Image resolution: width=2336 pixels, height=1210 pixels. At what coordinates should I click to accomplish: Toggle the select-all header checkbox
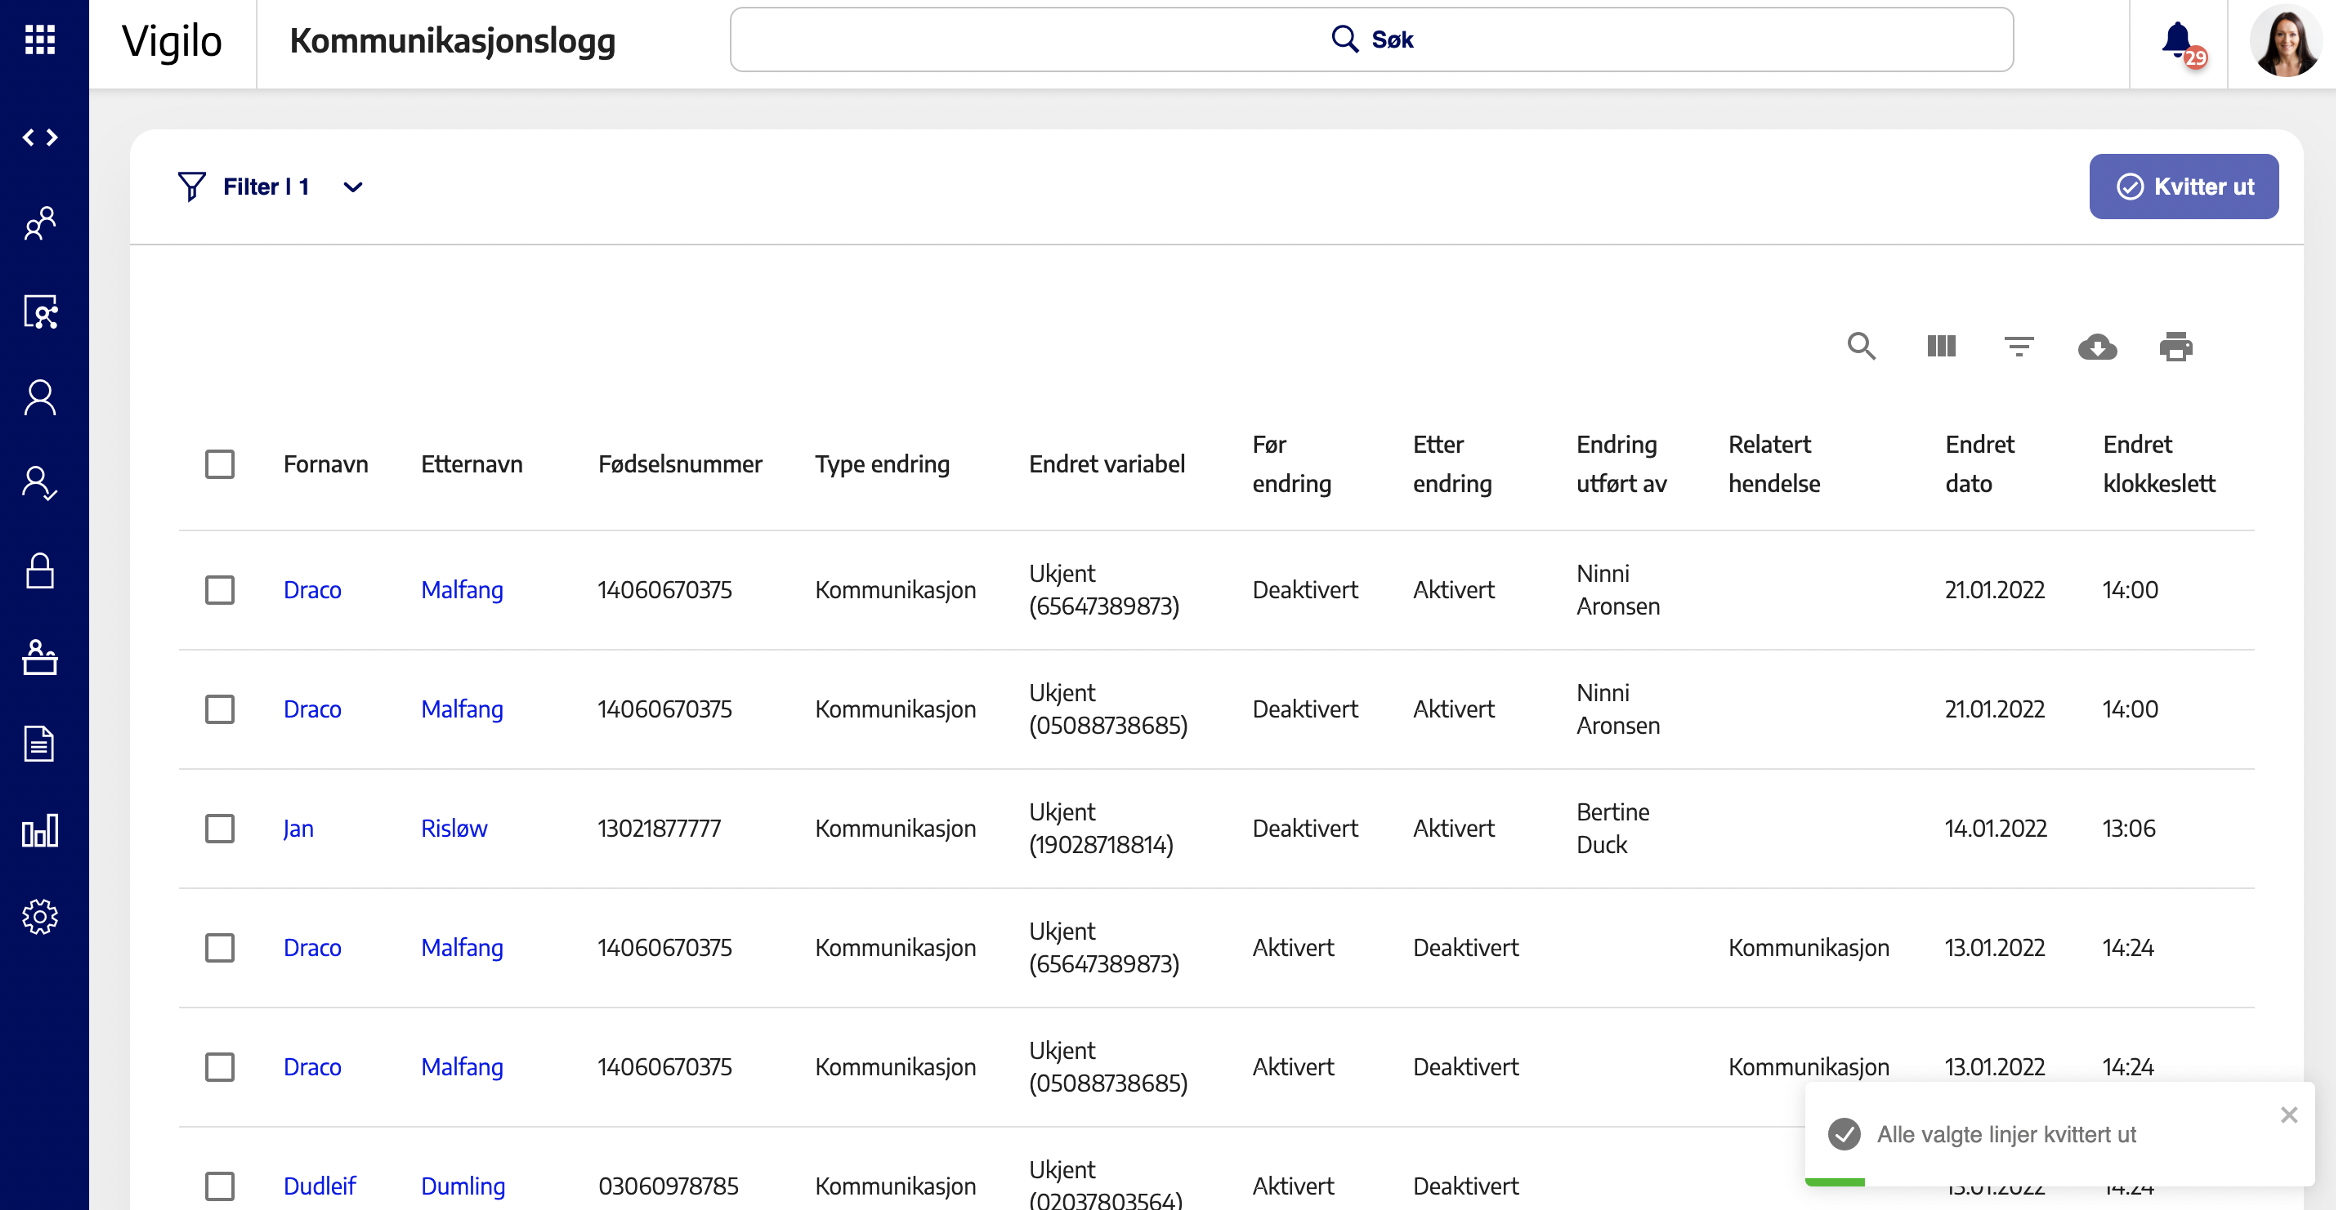(x=220, y=464)
